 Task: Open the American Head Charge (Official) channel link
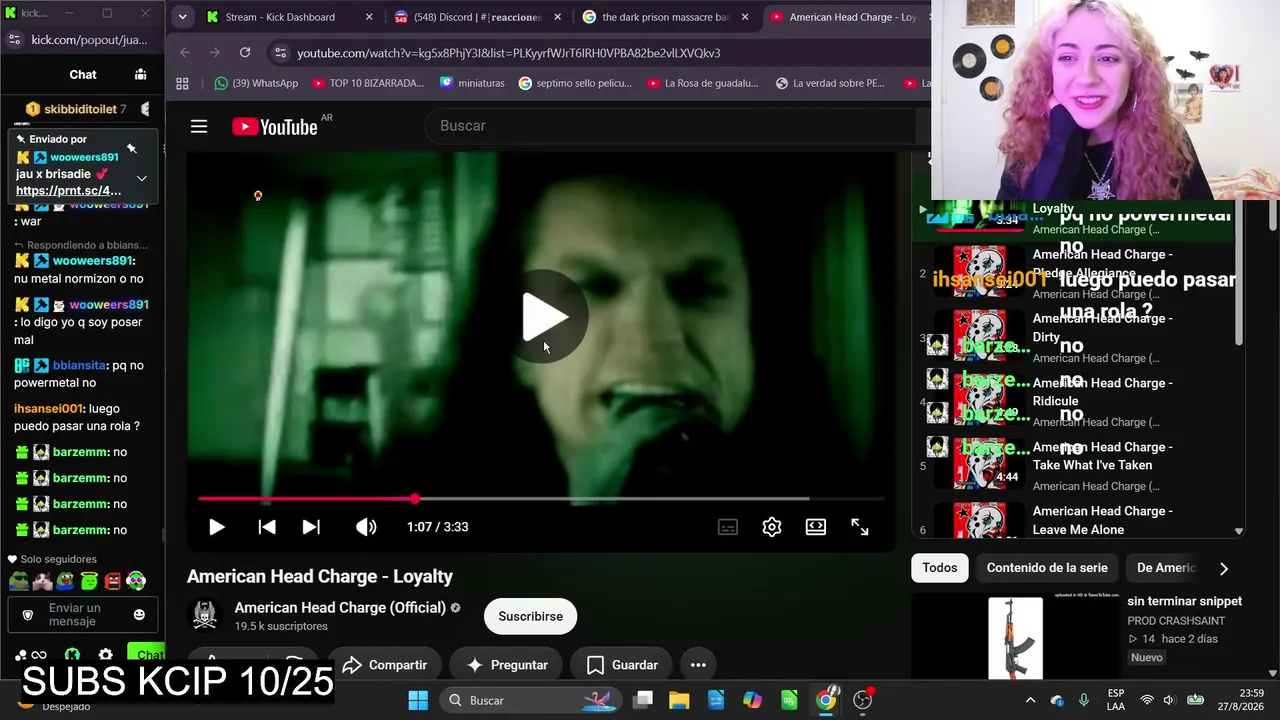pos(340,608)
